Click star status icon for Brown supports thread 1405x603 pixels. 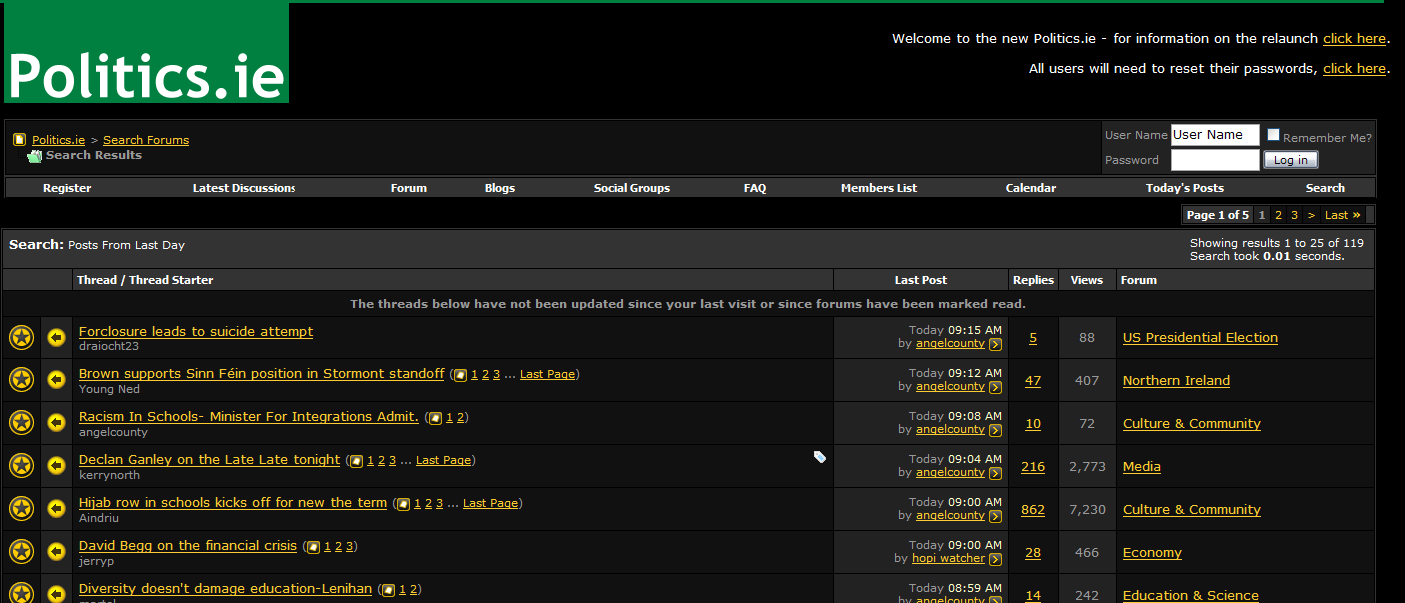(x=21, y=380)
